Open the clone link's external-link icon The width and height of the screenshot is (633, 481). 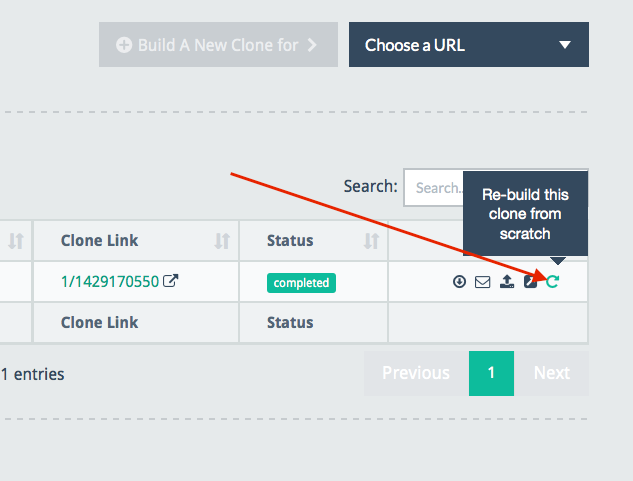click(x=170, y=281)
